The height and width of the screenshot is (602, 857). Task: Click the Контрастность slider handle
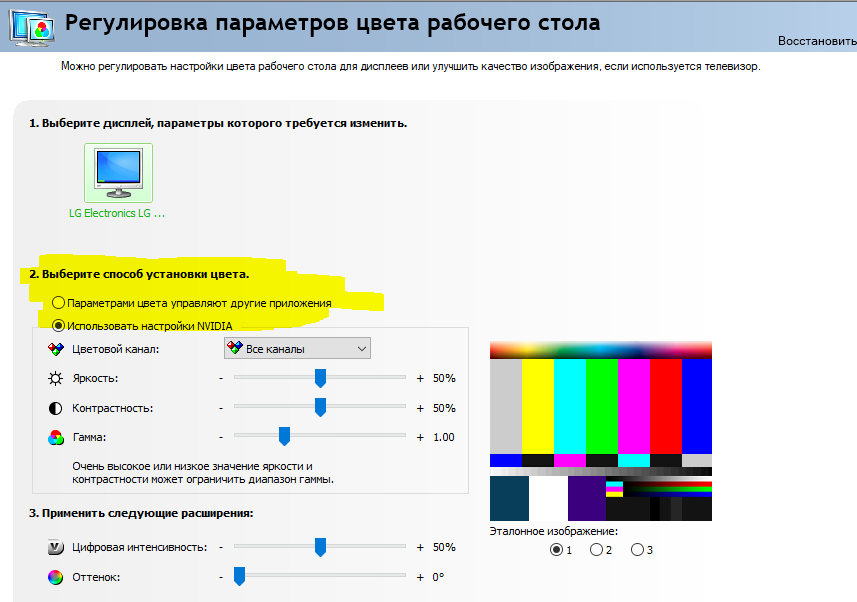tap(320, 407)
